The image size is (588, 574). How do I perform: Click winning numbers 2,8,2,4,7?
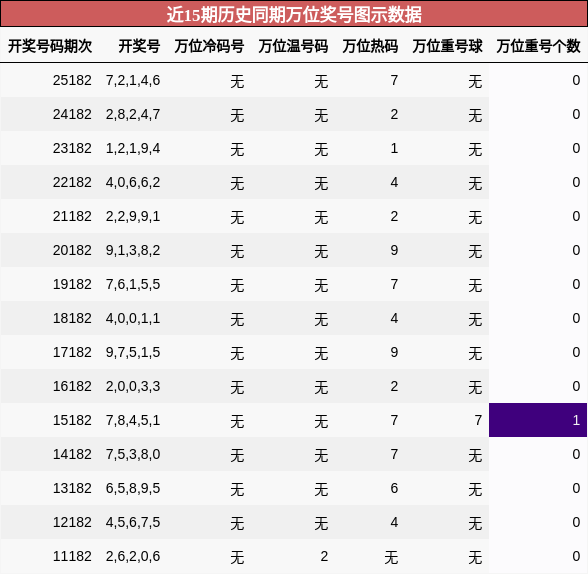point(133,114)
